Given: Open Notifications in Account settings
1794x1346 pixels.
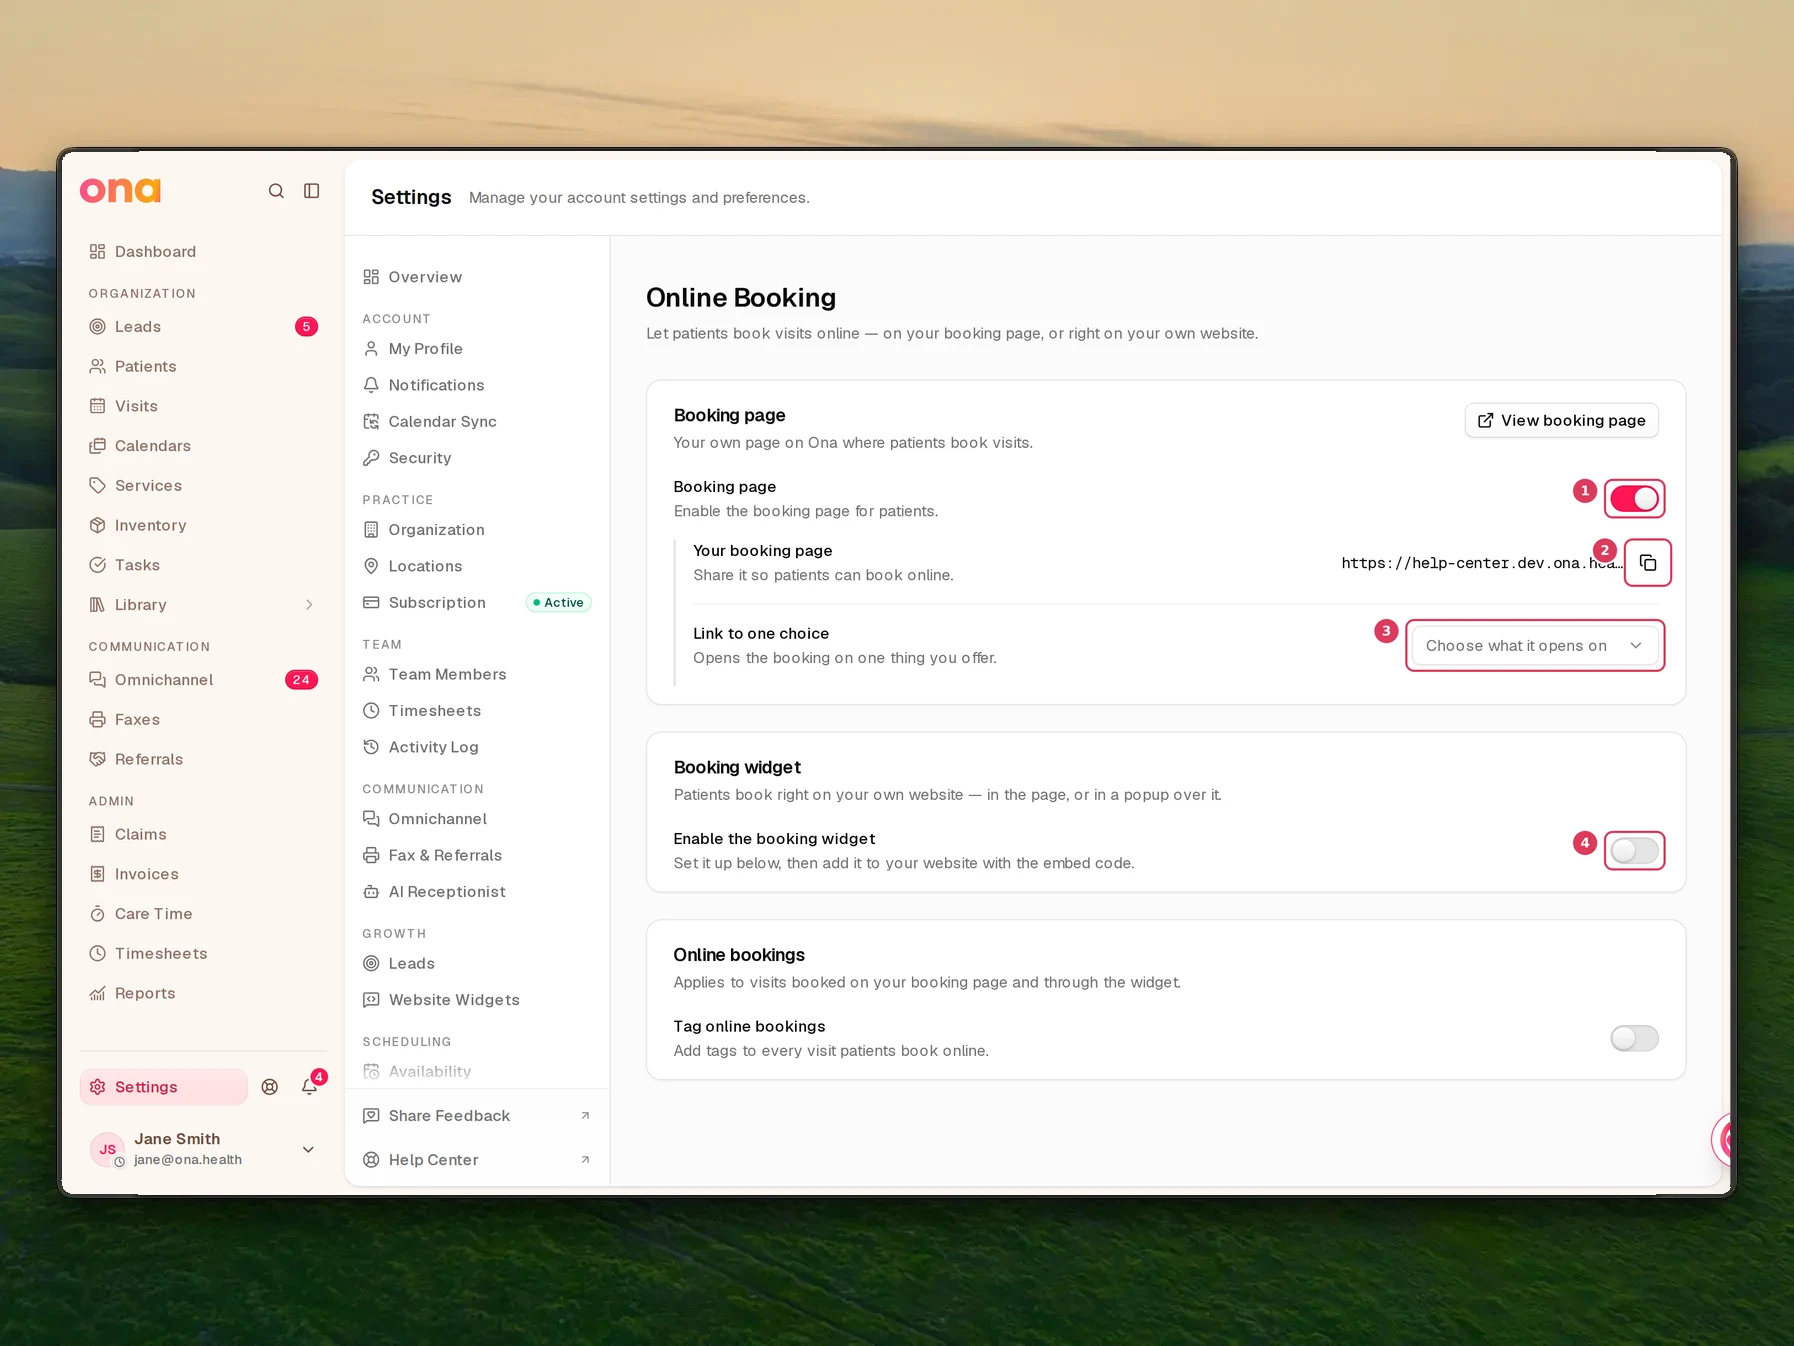Looking at the screenshot, I should click(477, 385).
